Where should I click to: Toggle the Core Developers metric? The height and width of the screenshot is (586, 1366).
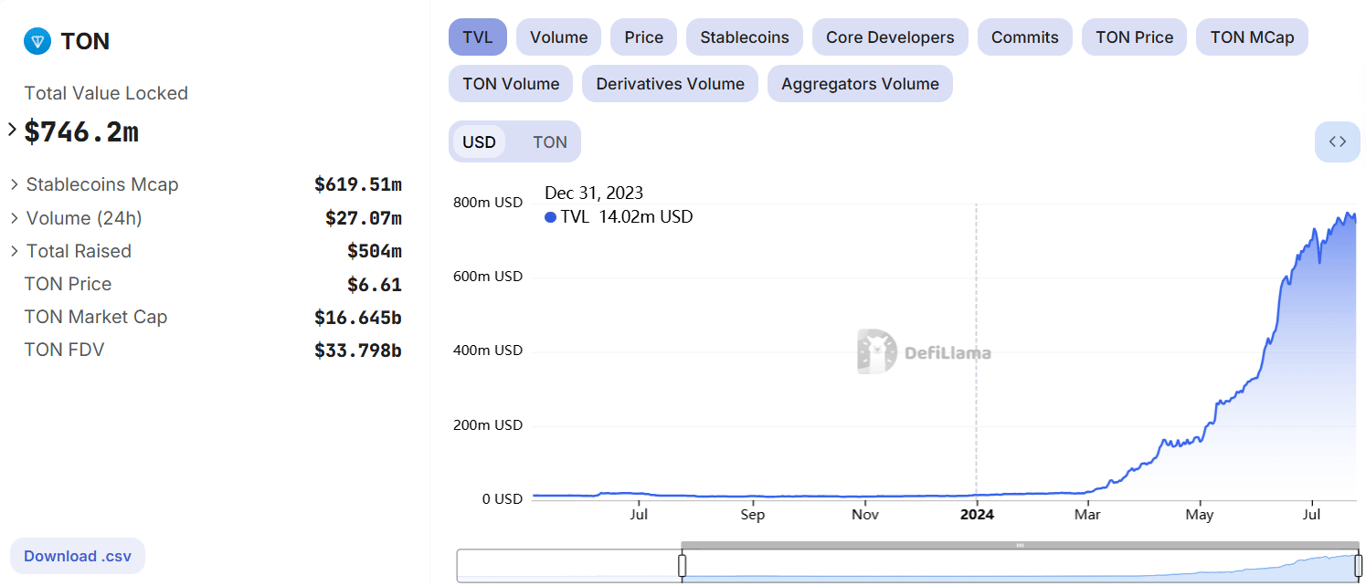tap(890, 37)
